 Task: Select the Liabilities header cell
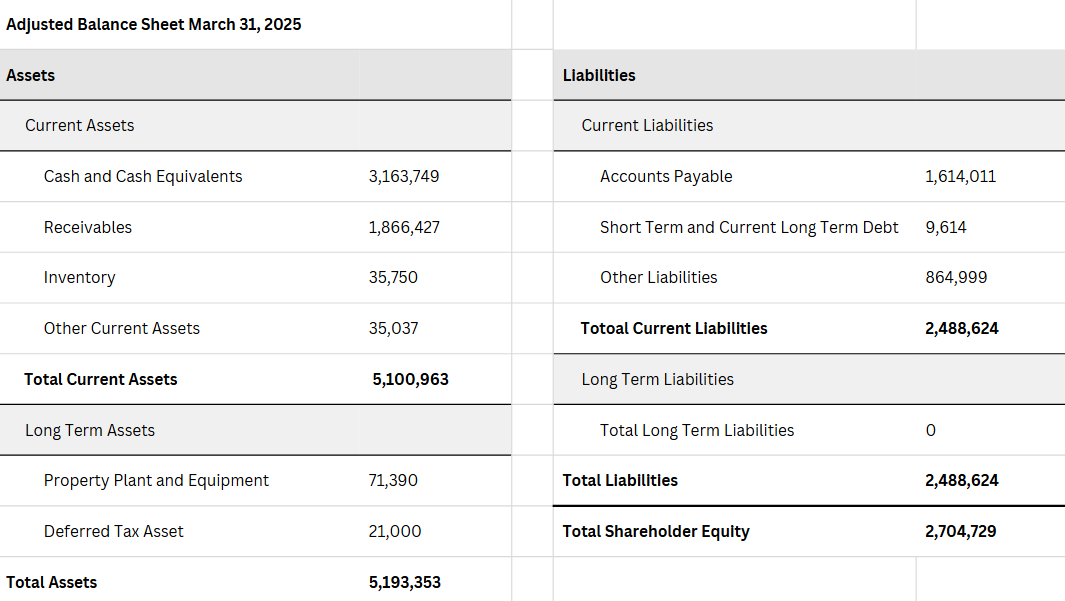tap(599, 75)
